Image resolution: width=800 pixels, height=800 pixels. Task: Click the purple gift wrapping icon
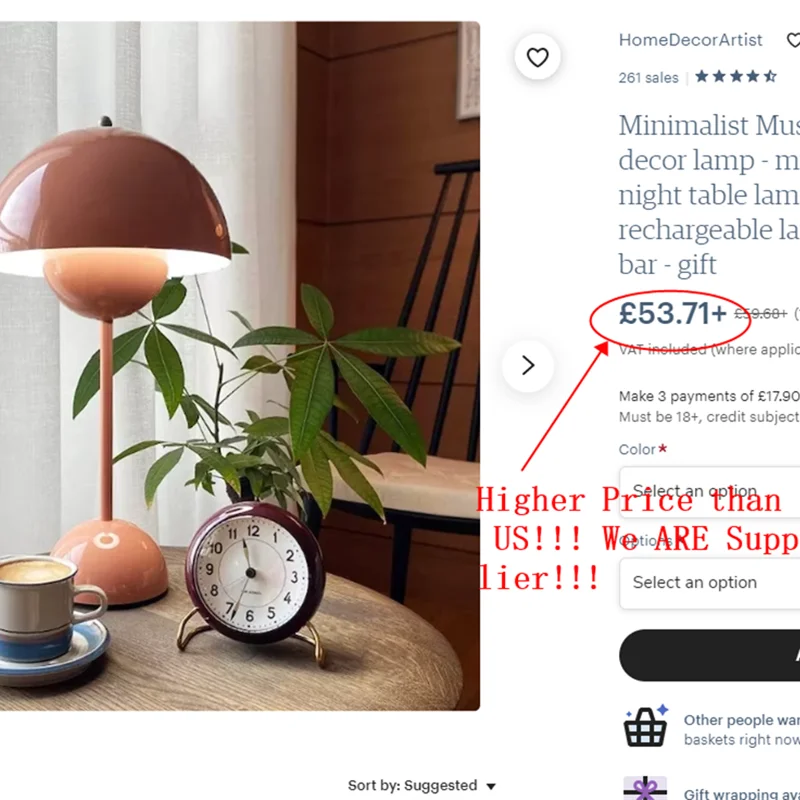(645, 788)
